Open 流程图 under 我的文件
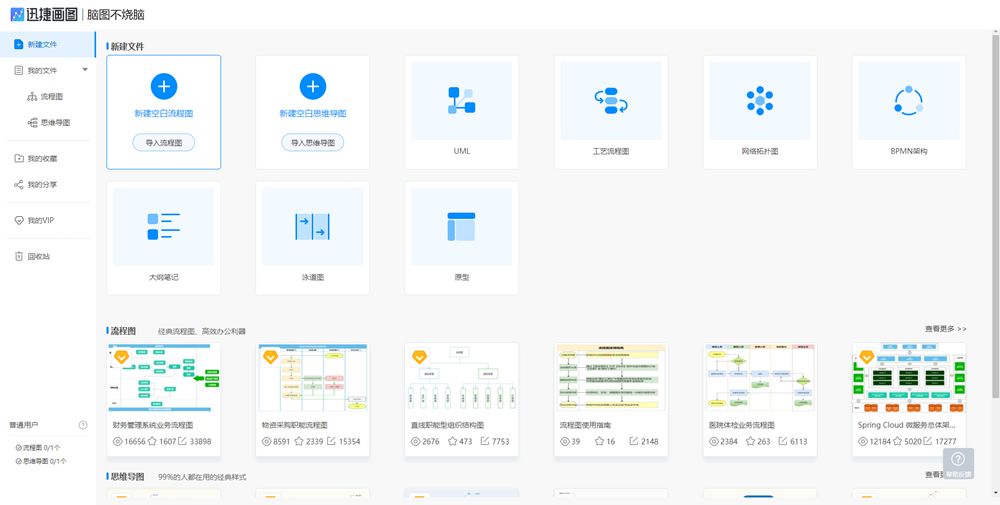The width and height of the screenshot is (1000, 505). pos(51,97)
